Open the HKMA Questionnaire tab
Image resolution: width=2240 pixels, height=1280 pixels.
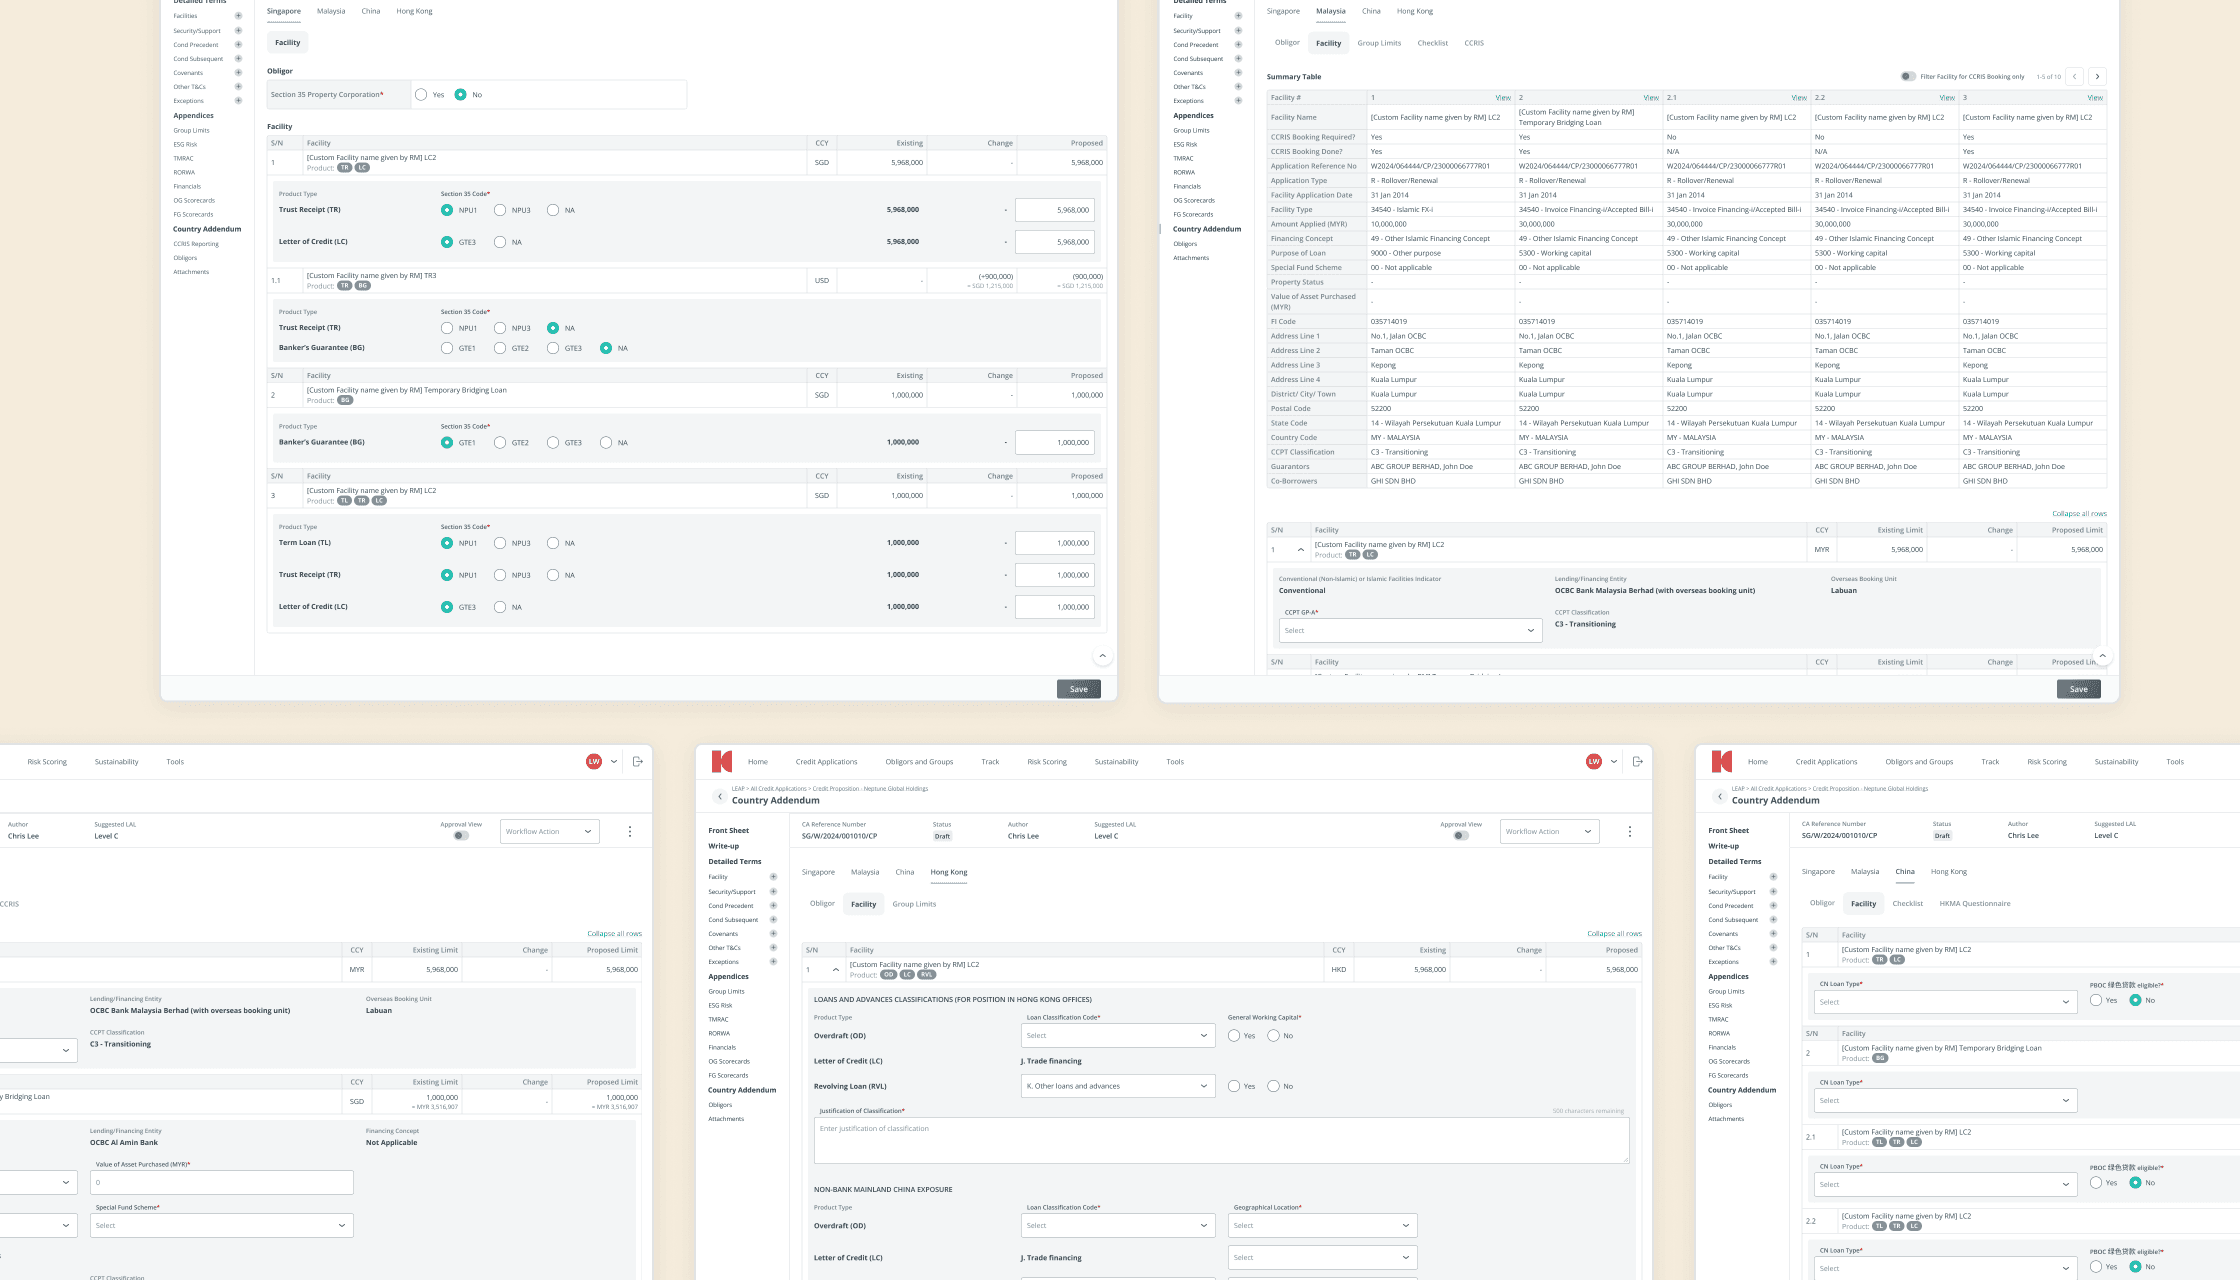[x=1974, y=904]
